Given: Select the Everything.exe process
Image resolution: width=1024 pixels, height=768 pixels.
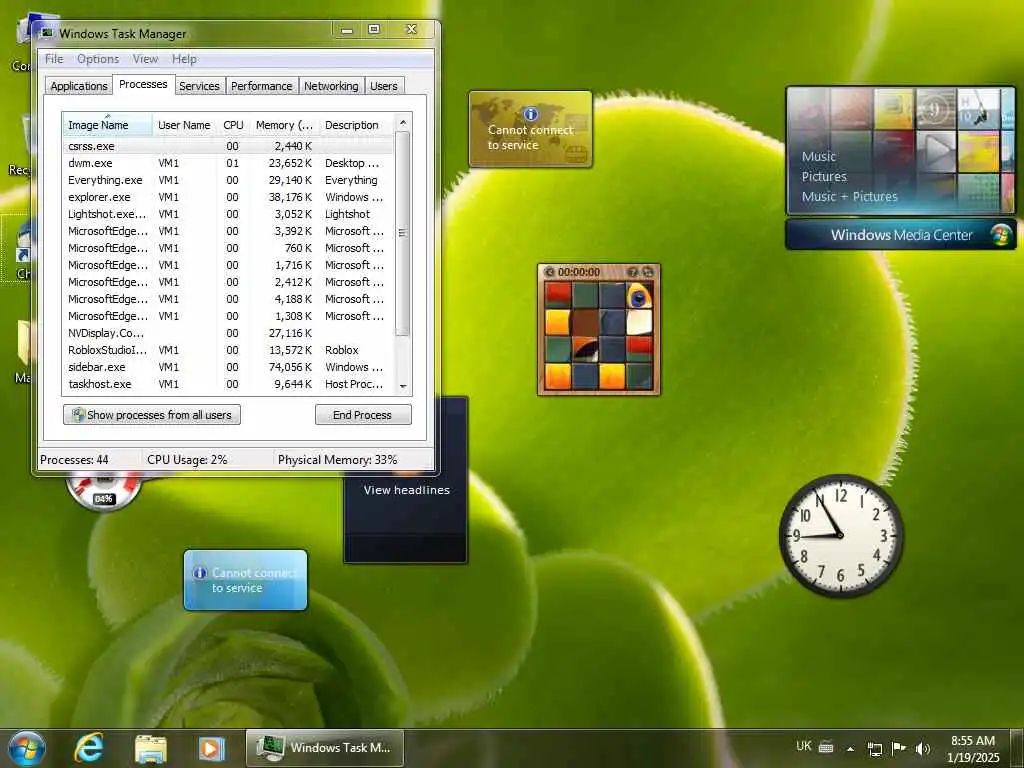Looking at the screenshot, I should coord(228,180).
